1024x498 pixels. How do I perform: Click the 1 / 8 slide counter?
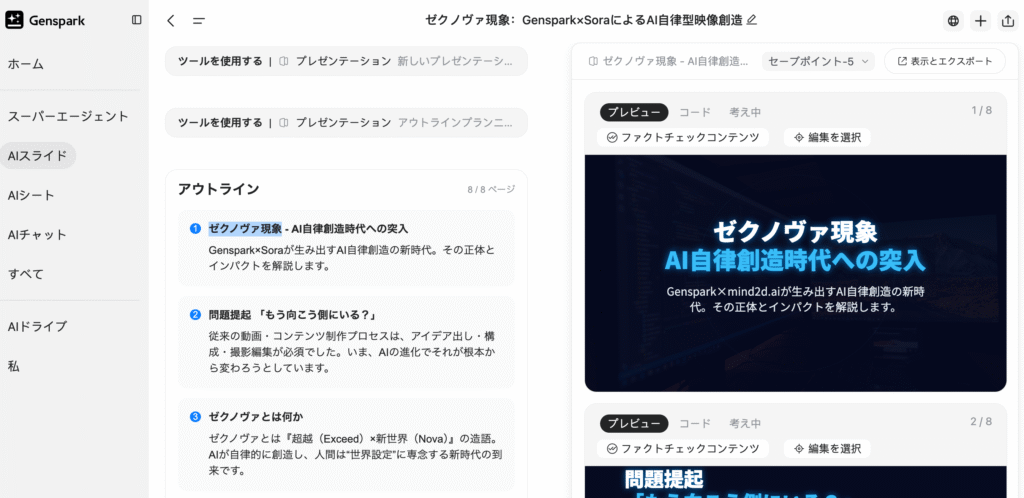tap(982, 110)
